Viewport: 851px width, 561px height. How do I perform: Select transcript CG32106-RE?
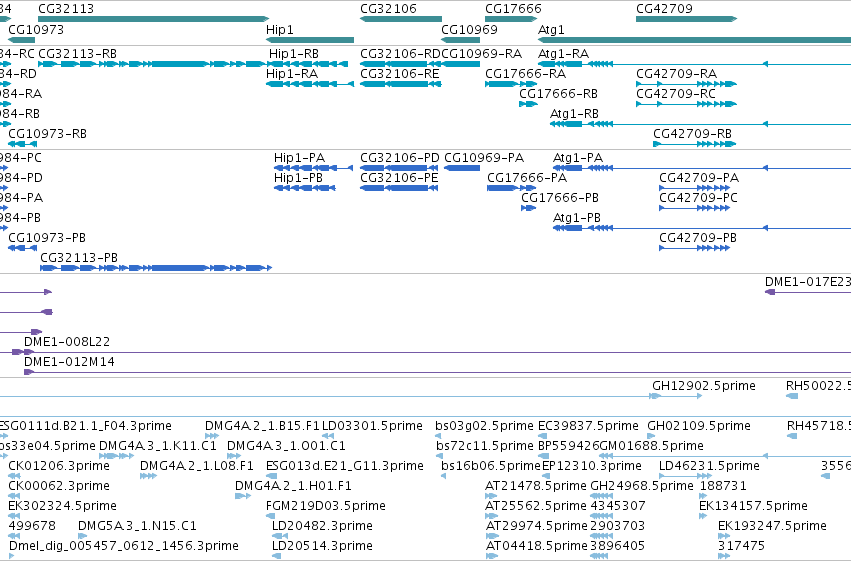pos(401,84)
